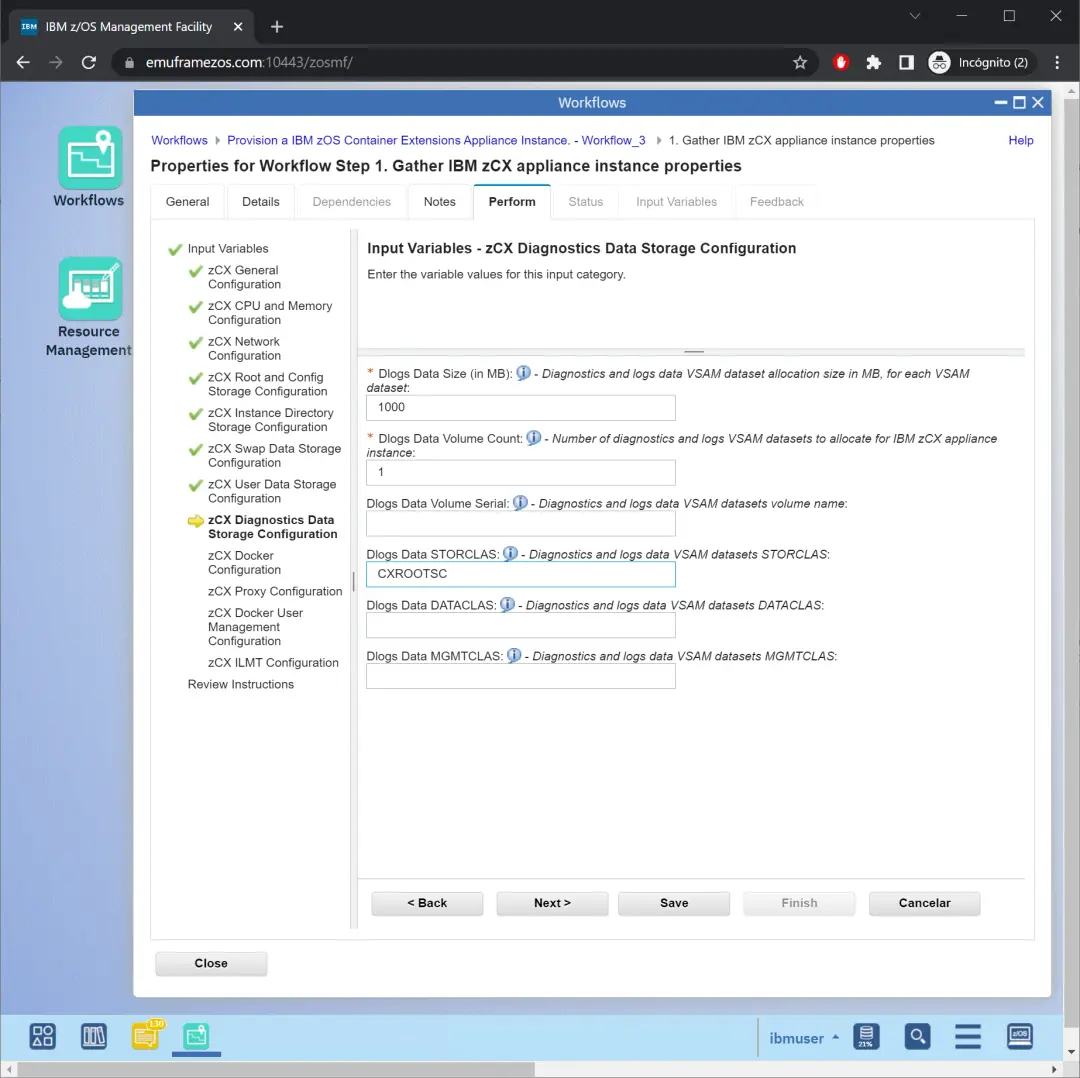Click the horizontal page scrollbar
The width and height of the screenshot is (1080, 1078).
[x=276, y=1069]
